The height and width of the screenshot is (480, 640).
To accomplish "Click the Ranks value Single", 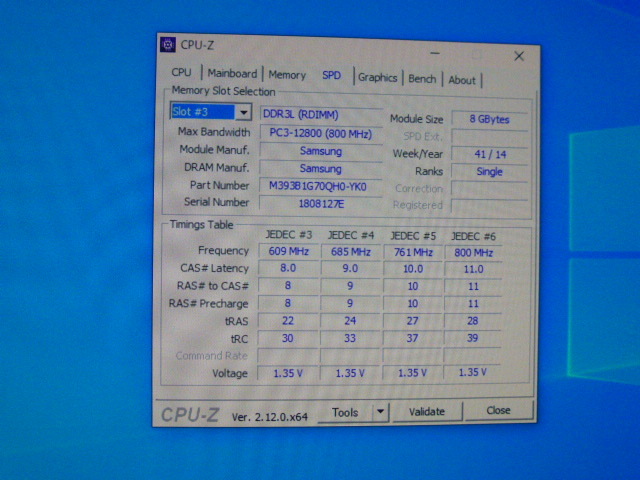I will tap(490, 171).
